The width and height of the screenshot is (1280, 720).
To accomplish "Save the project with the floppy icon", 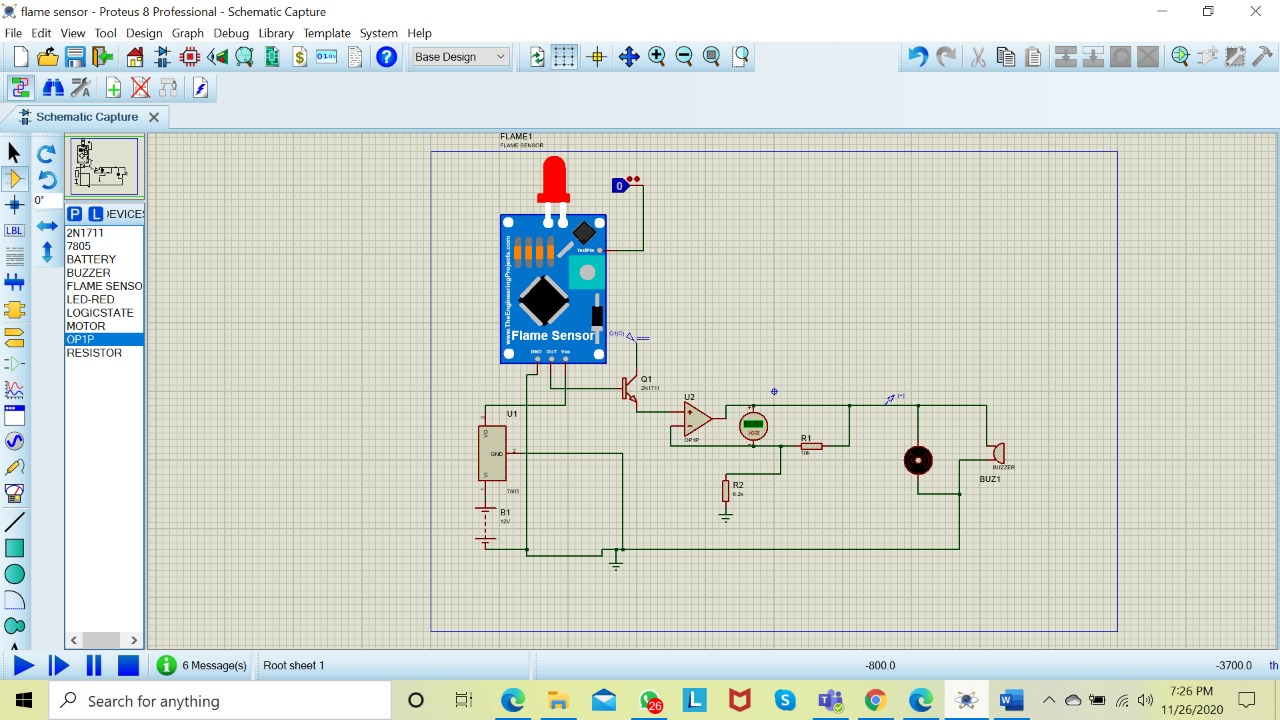I will pos(75,57).
